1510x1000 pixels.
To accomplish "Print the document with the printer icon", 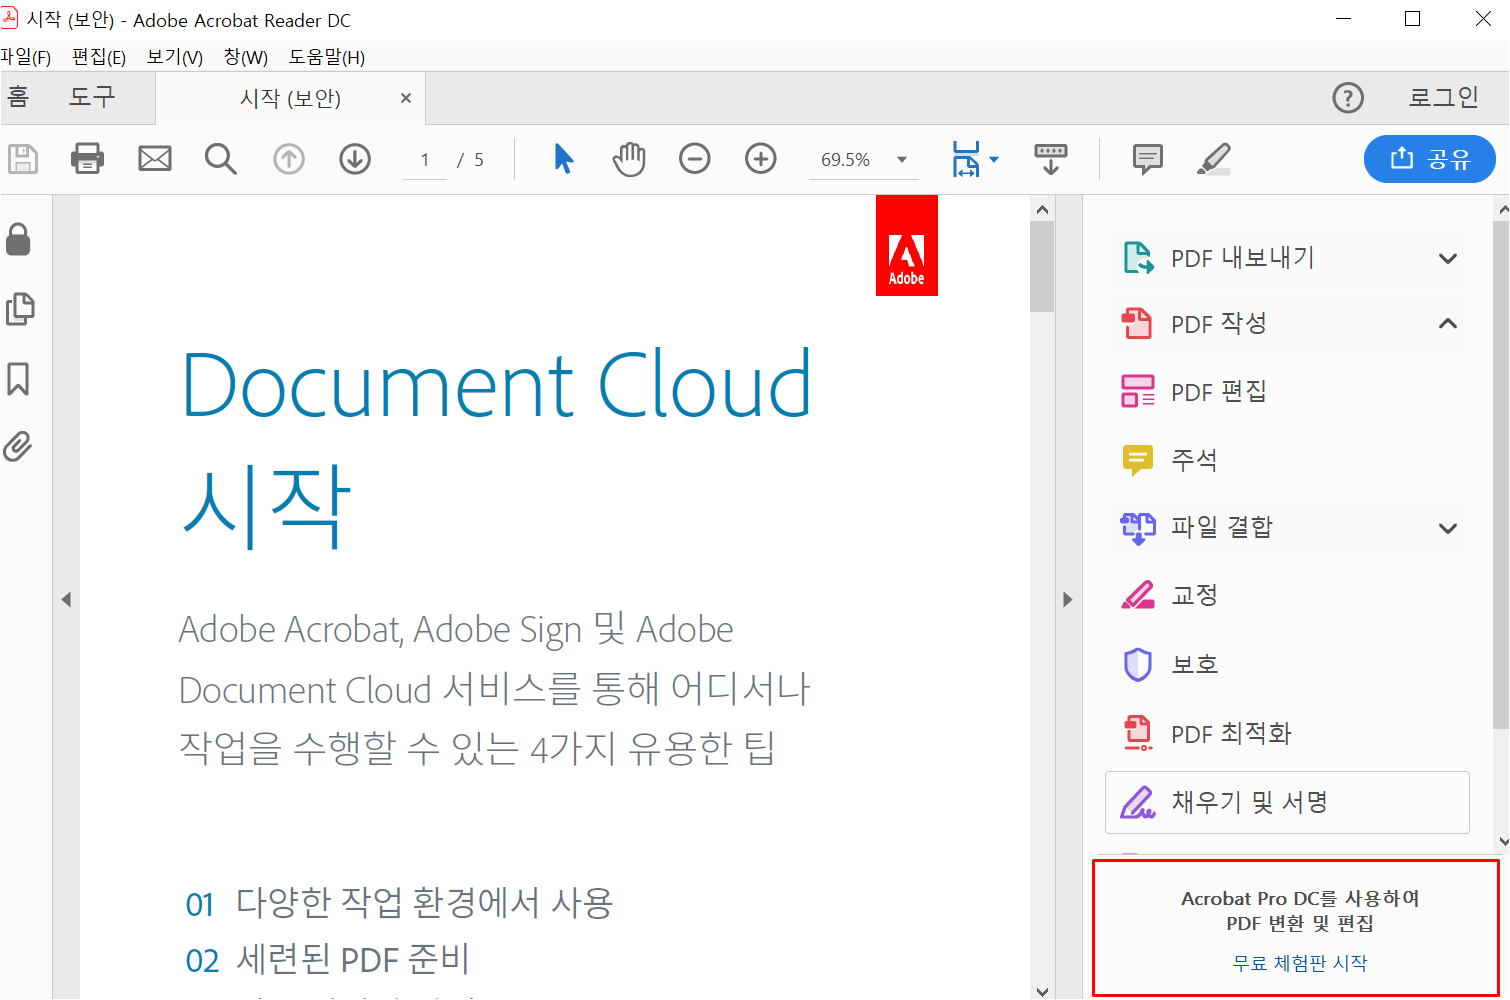I will pos(88,159).
